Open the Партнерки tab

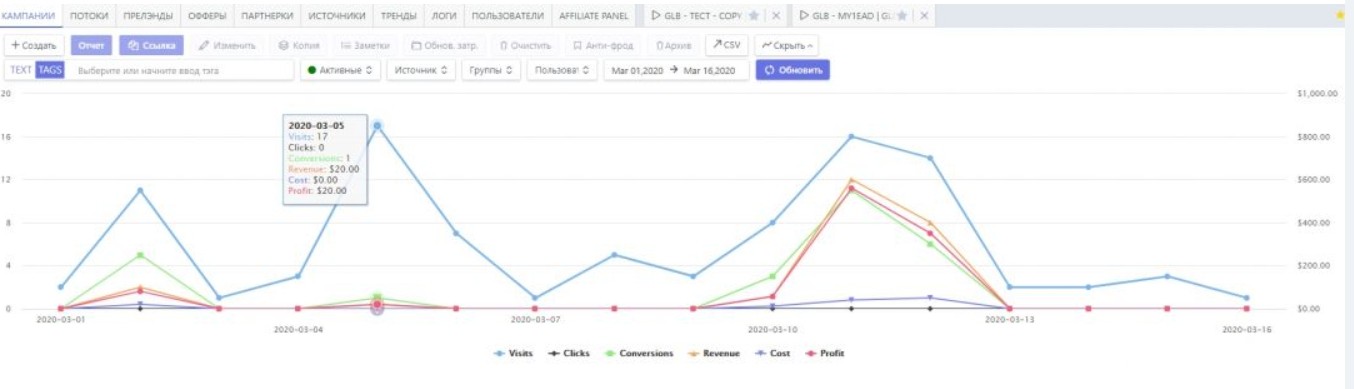point(267,16)
